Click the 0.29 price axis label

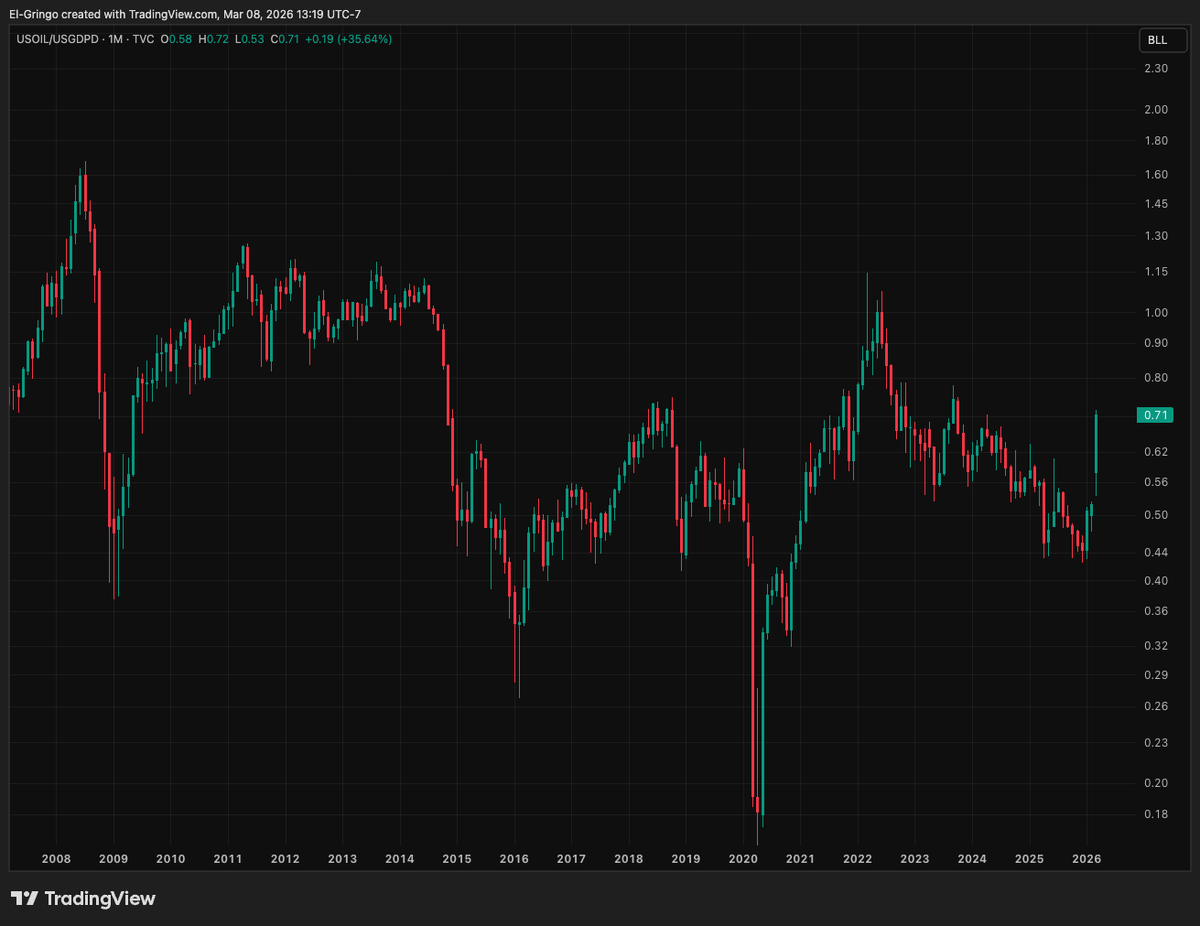(1157, 675)
